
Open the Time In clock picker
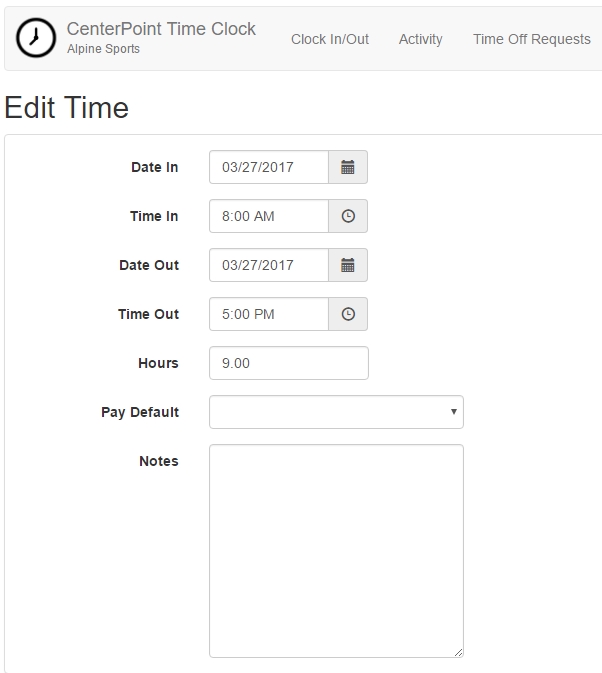click(x=348, y=216)
